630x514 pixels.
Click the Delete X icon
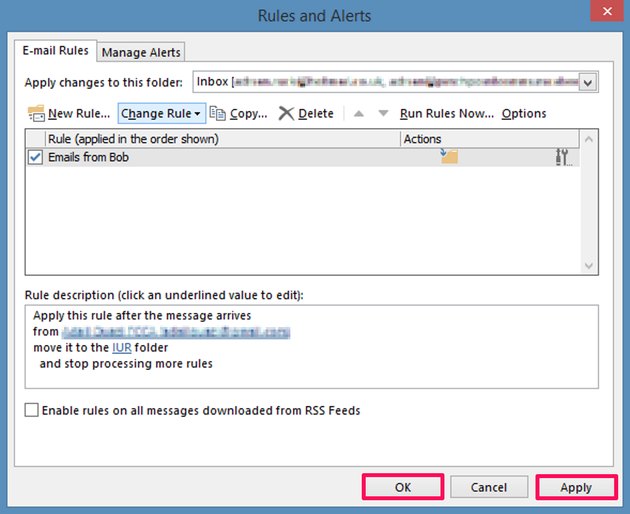coord(286,113)
